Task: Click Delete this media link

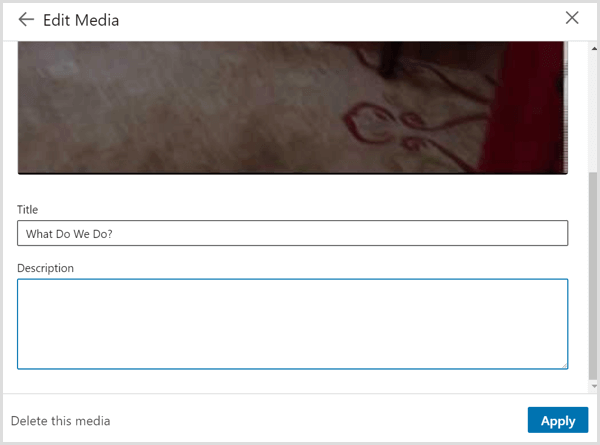Action: [60, 421]
